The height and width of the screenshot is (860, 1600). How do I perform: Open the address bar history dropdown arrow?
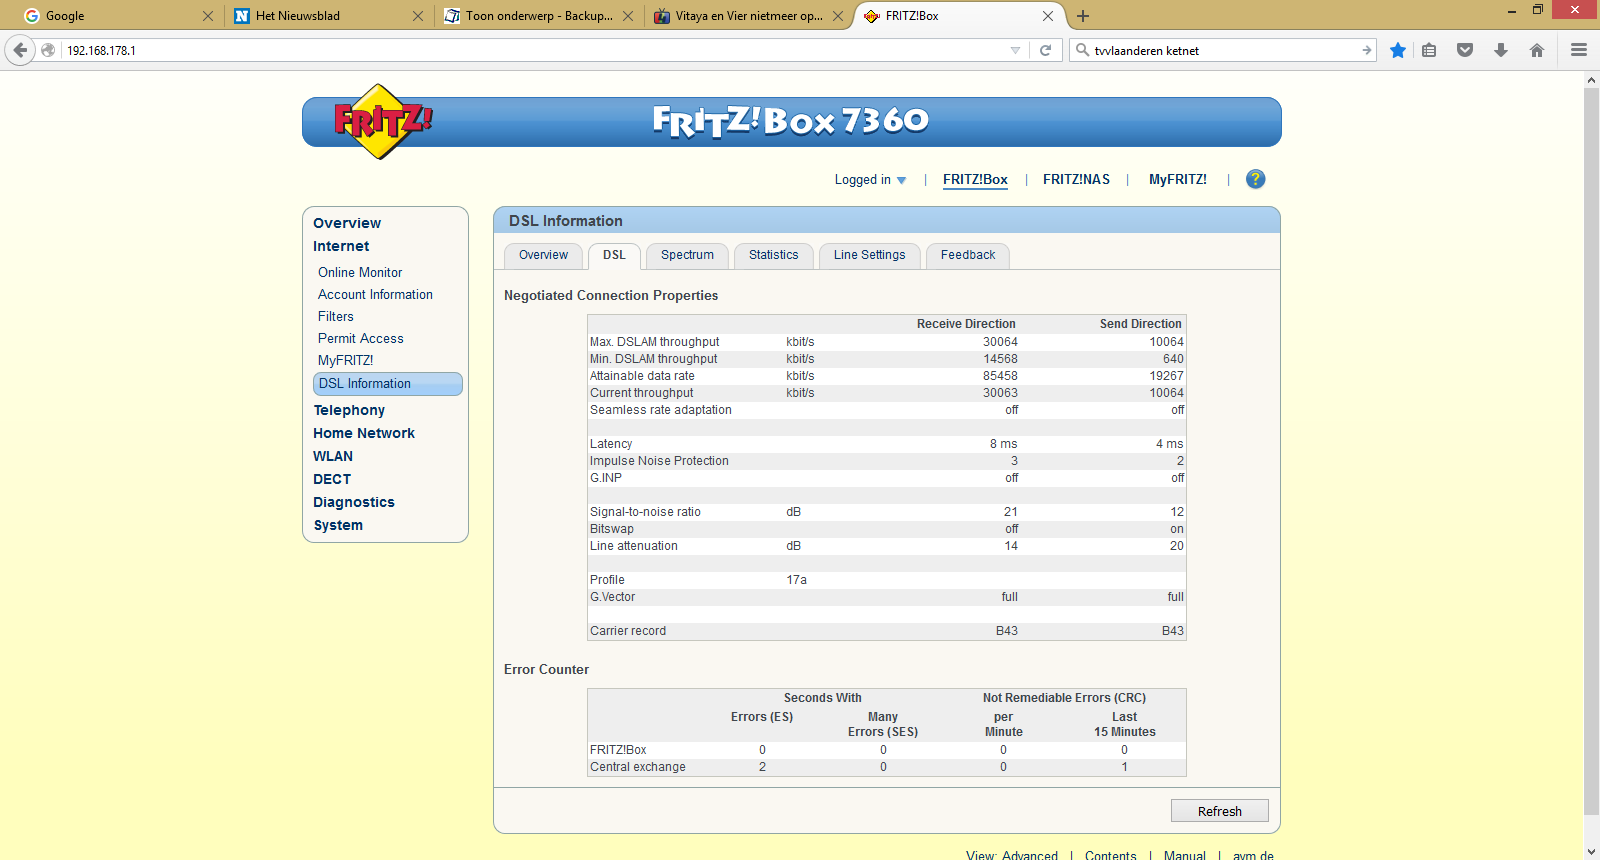1015,50
